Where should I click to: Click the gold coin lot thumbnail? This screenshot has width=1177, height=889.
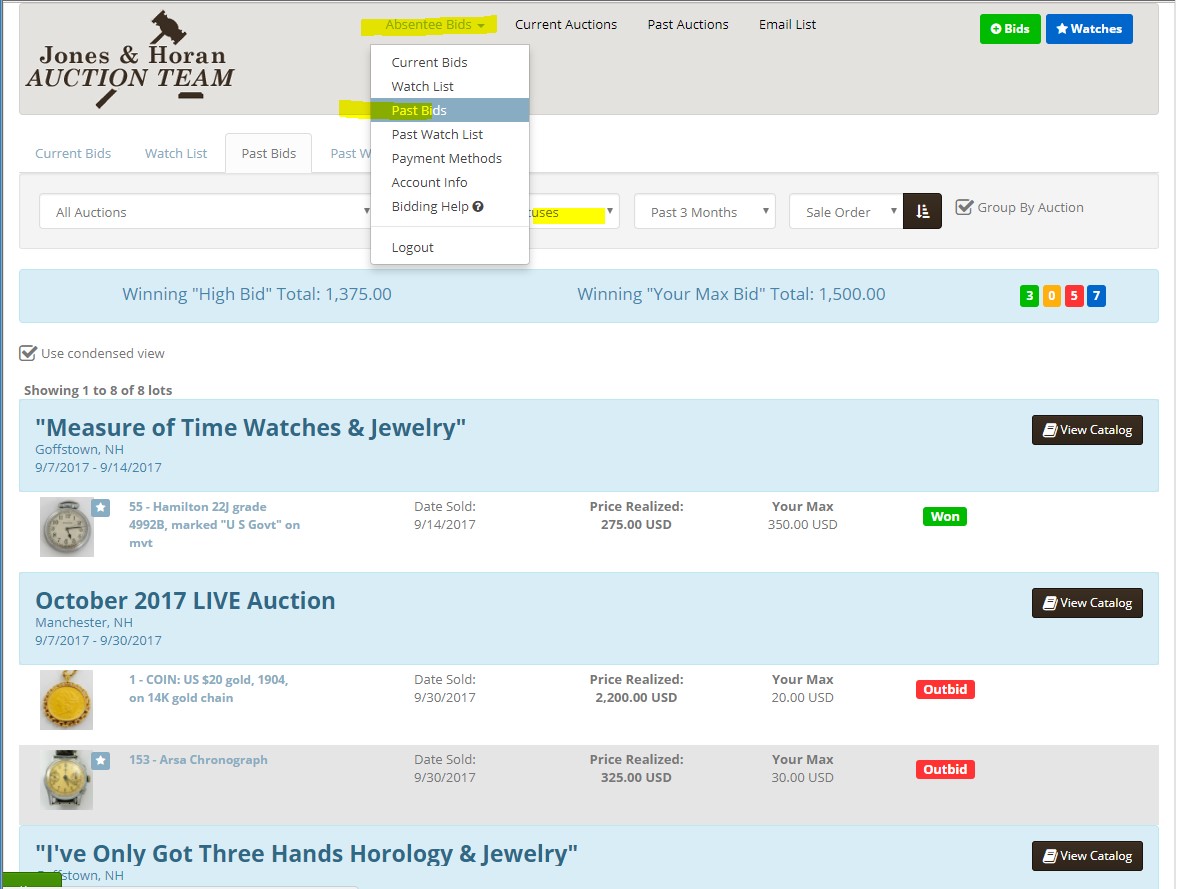[67, 700]
